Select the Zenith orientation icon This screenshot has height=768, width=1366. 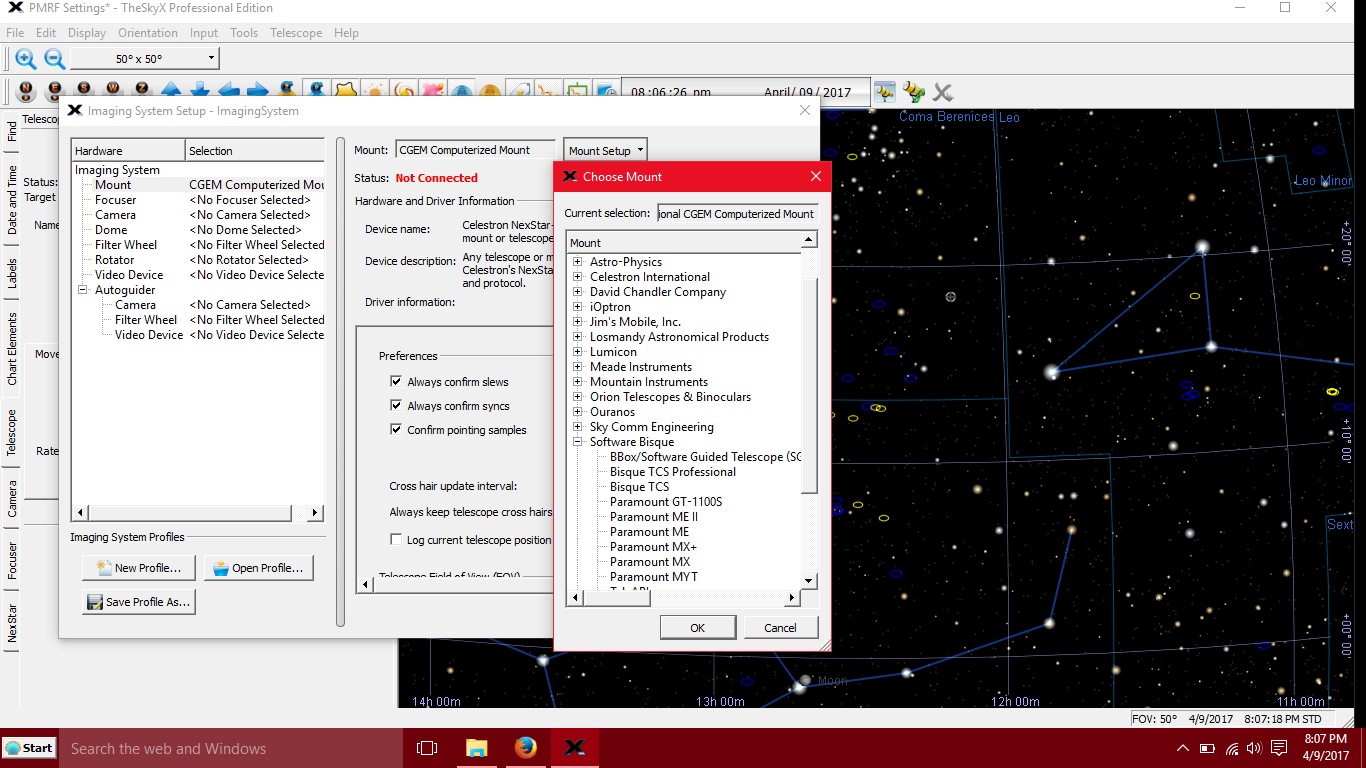[x=141, y=88]
